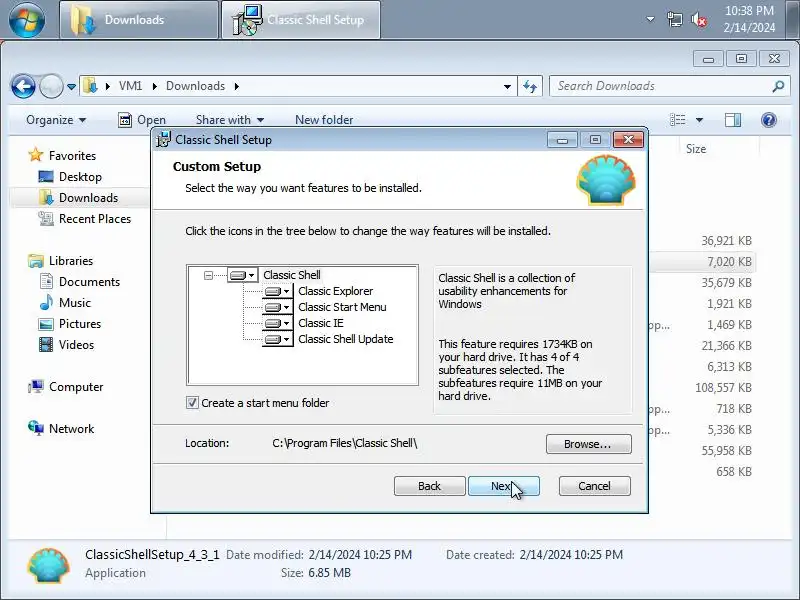
Task: Click Explorer back navigation arrow
Action: (23, 86)
